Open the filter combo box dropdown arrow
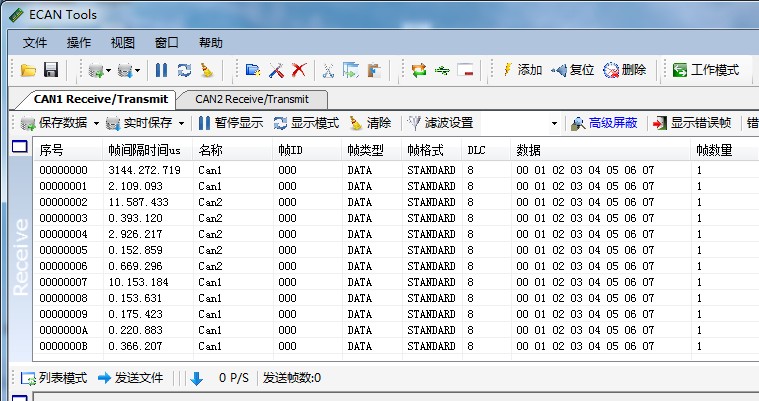The height and width of the screenshot is (401, 759). point(554,123)
